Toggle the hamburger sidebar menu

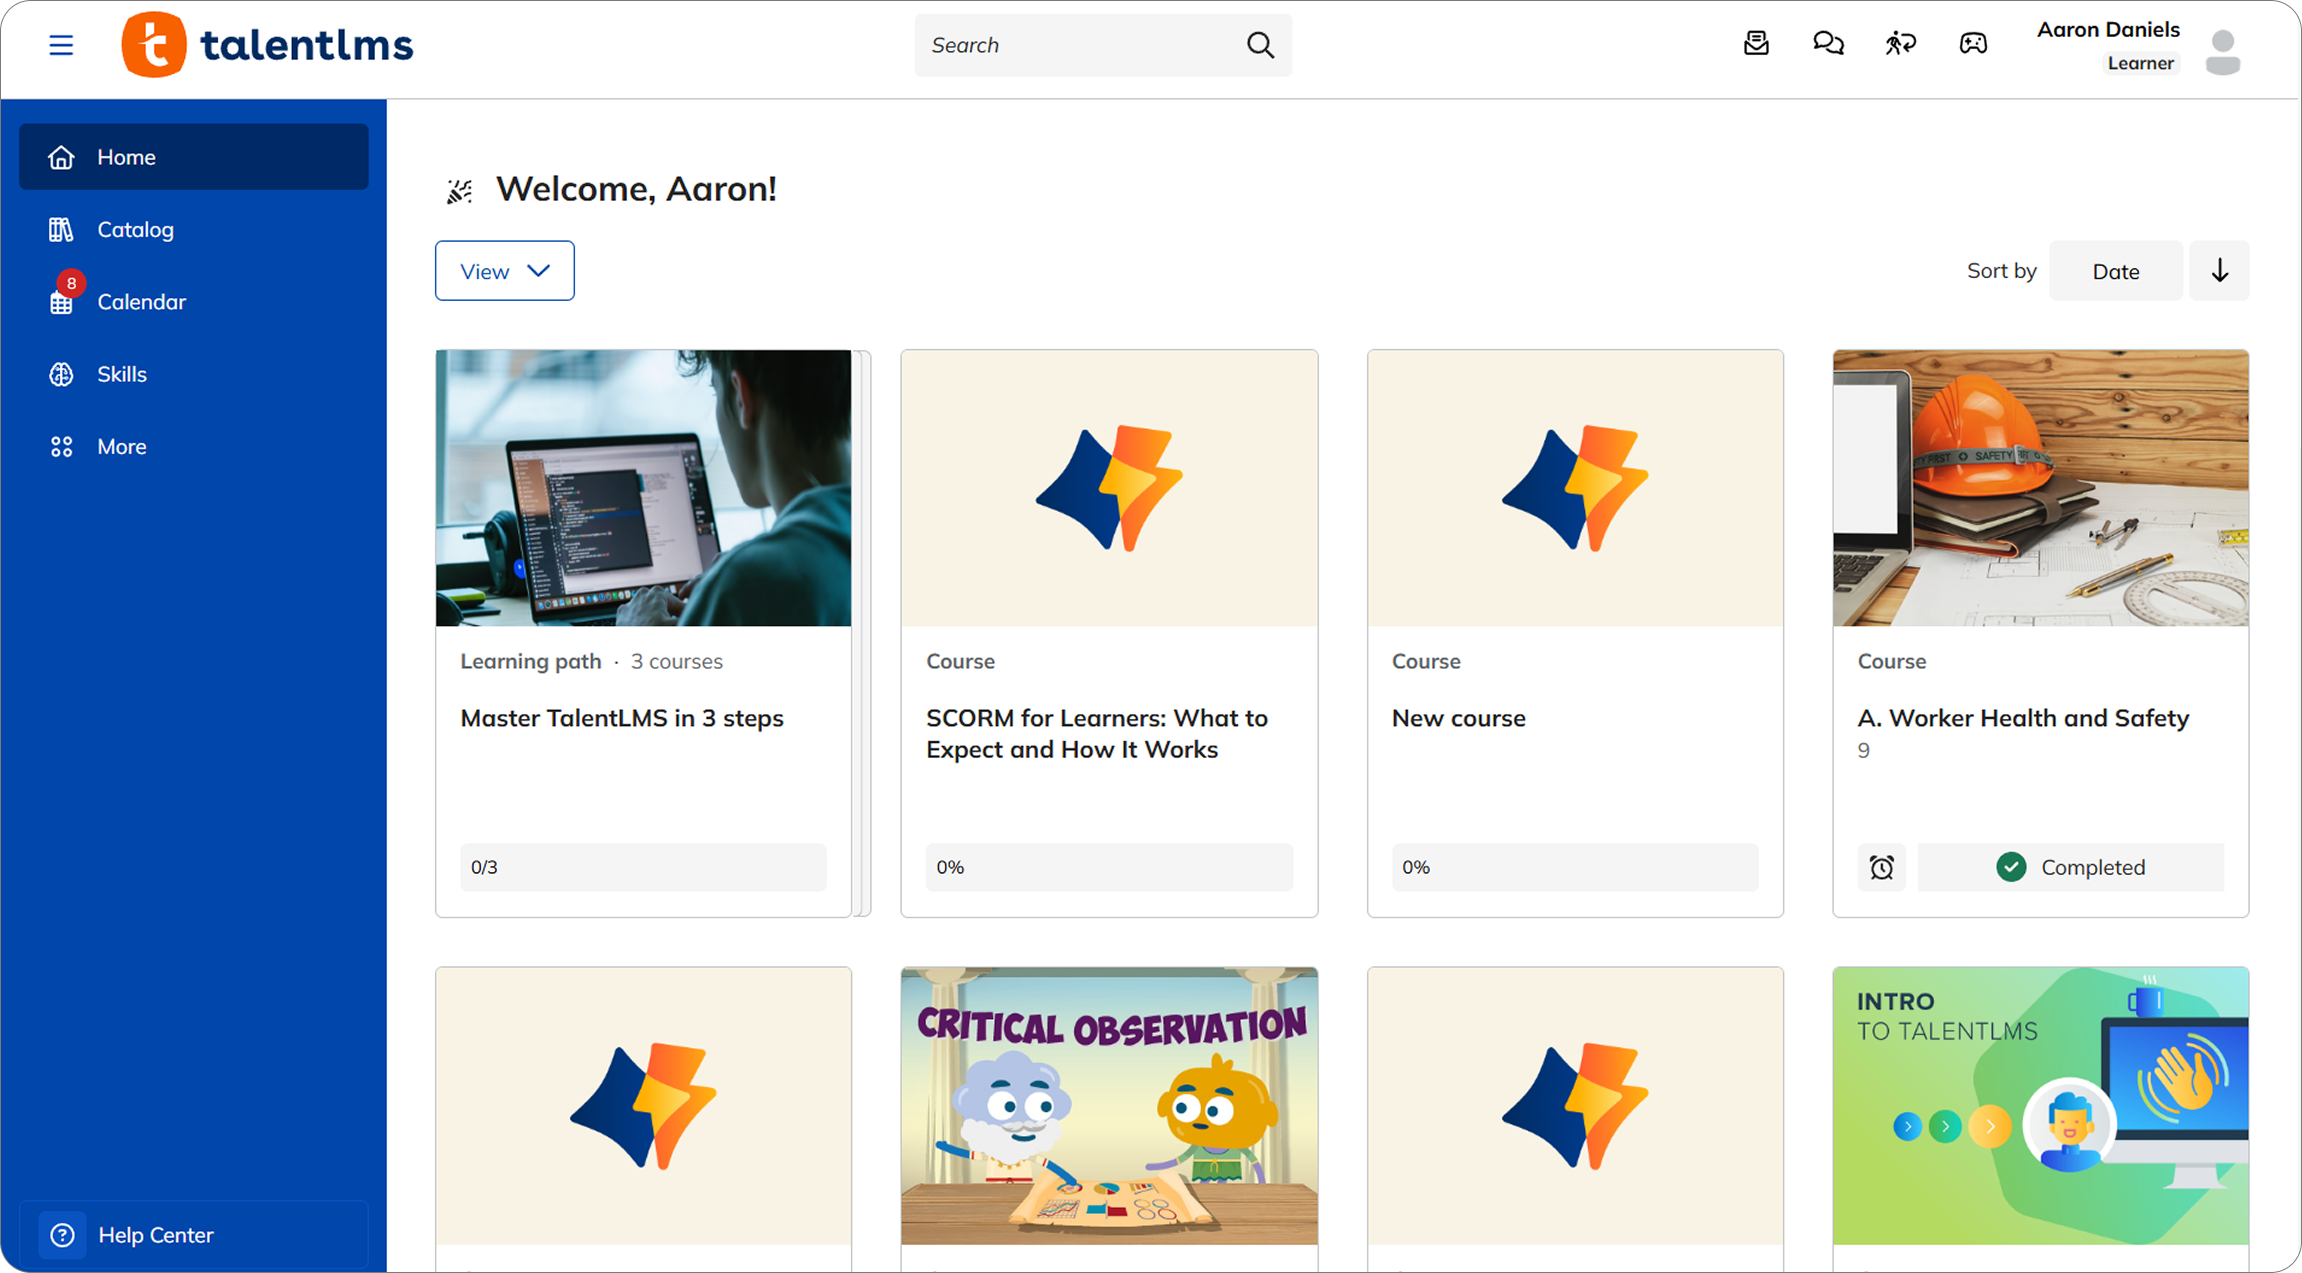(x=61, y=45)
